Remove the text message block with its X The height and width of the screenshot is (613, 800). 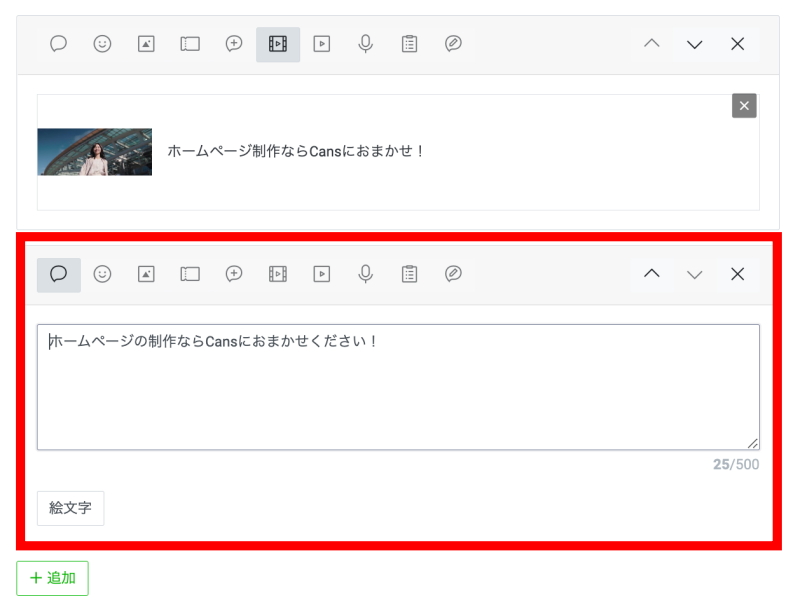pyautogui.click(x=738, y=274)
